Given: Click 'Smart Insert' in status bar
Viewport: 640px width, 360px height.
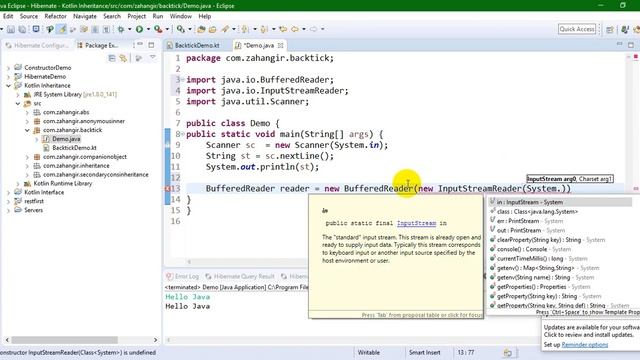Looking at the screenshot, I should coord(424,352).
